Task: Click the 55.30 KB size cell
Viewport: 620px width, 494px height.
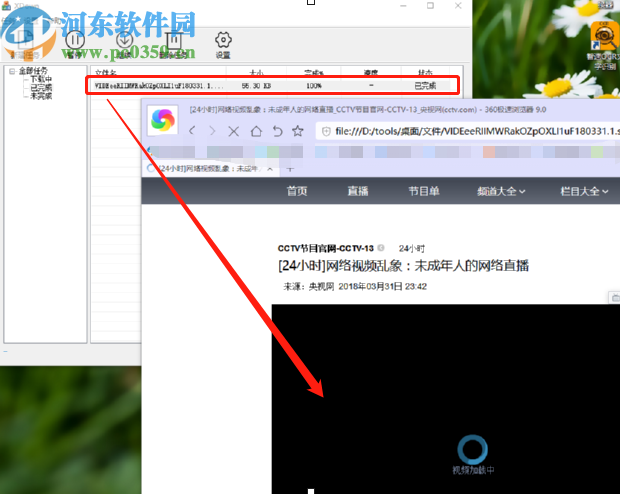Action: (x=256, y=86)
